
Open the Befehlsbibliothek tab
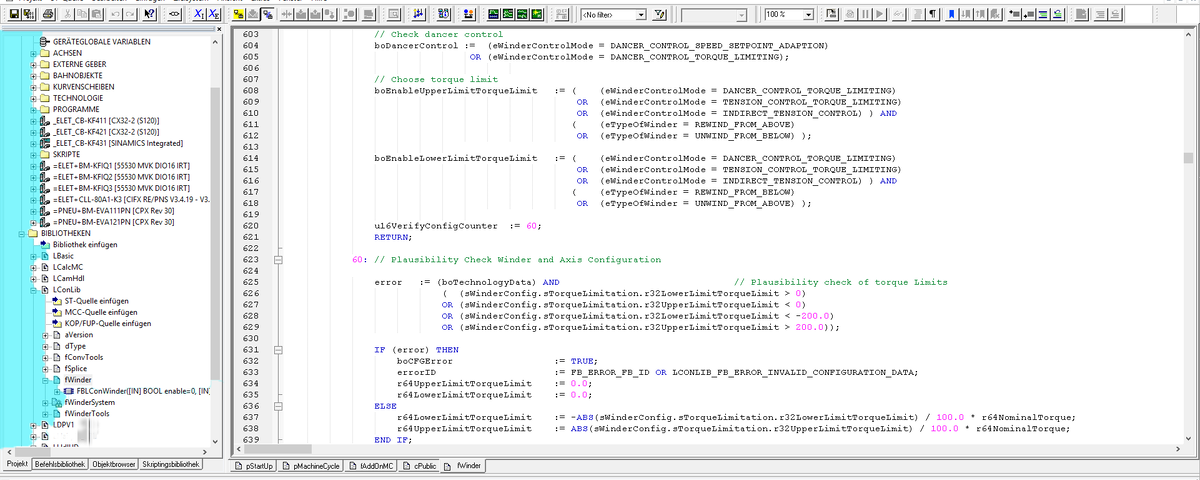click(x=60, y=465)
